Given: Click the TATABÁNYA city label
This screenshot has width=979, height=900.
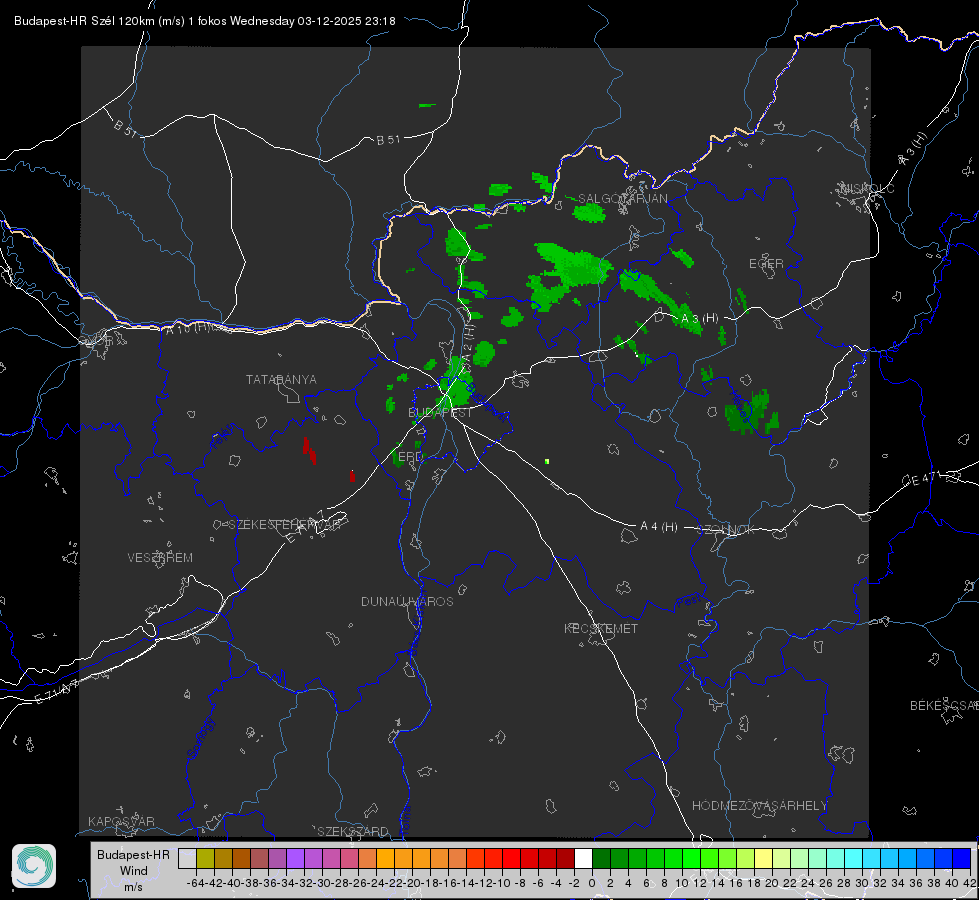Looking at the screenshot, I should 281,379.
